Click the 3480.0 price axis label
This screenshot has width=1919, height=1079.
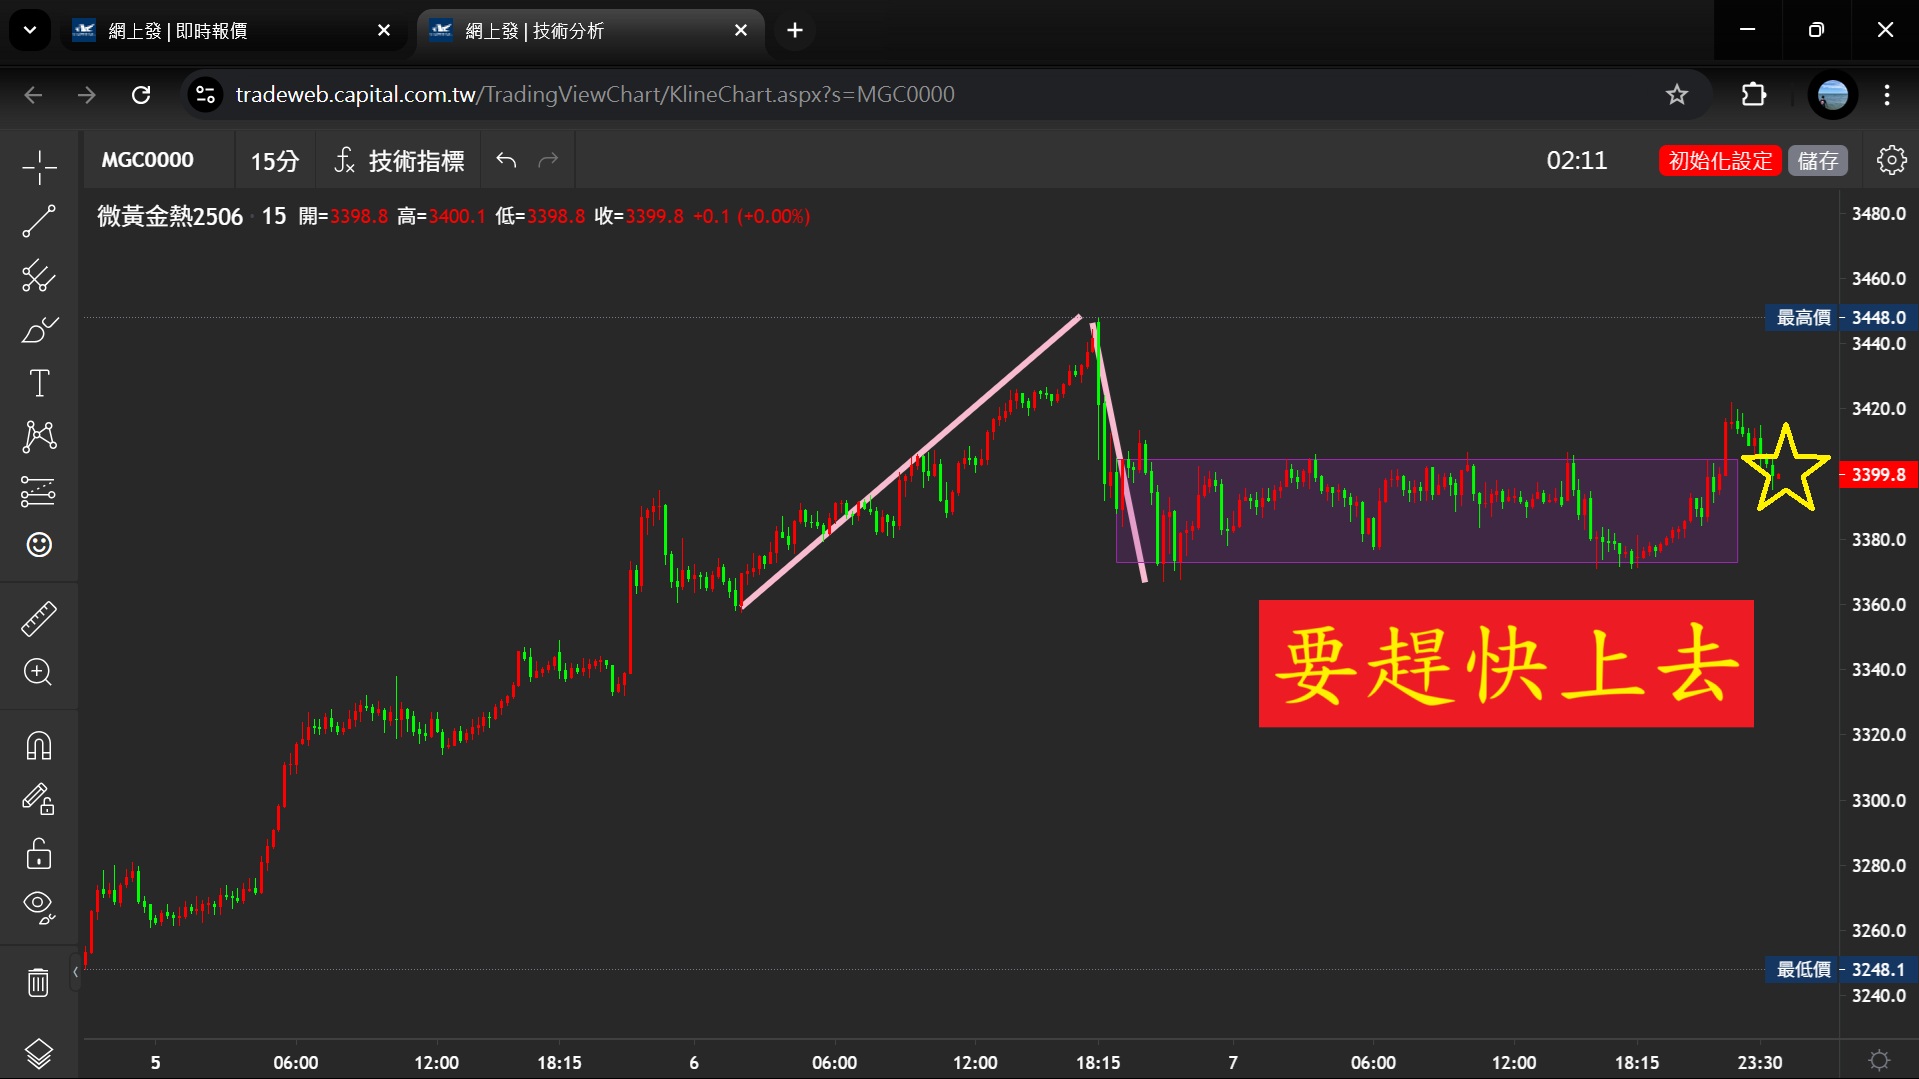click(1879, 213)
